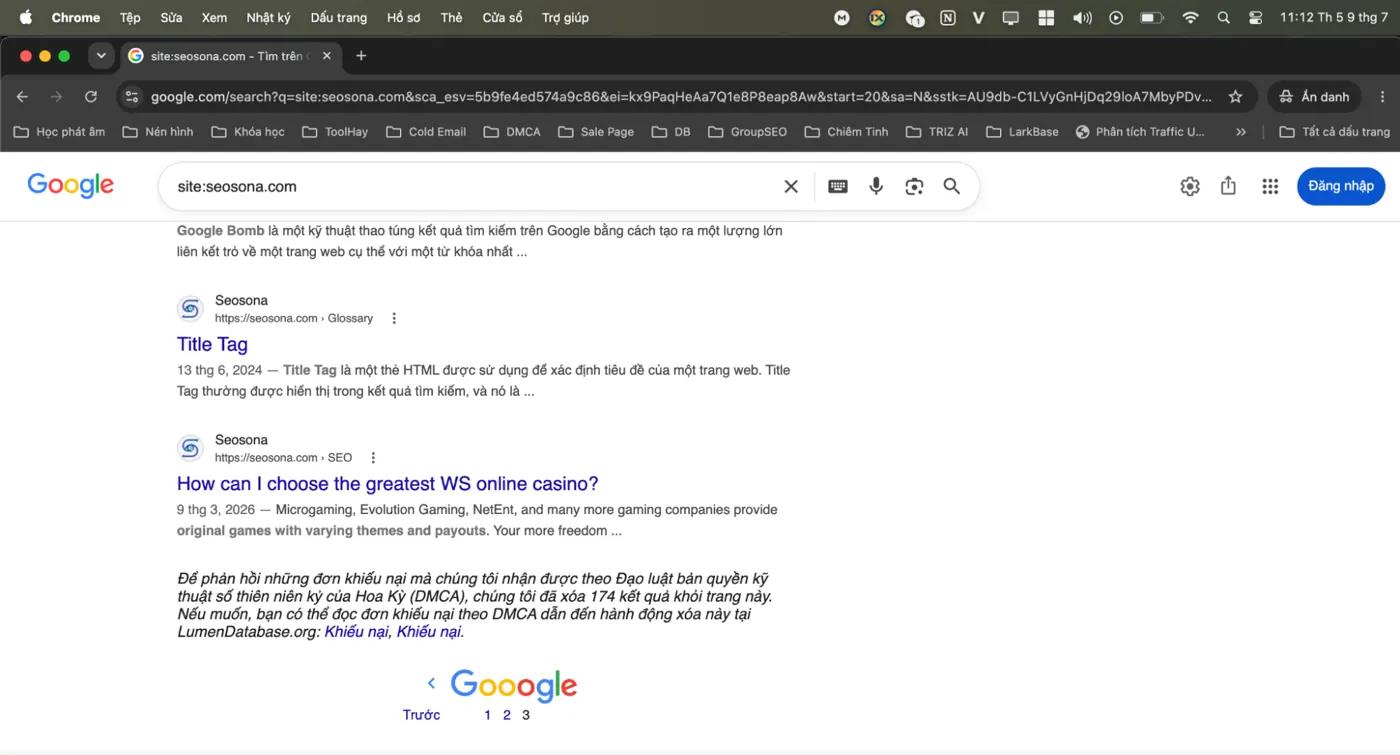Screen dimensions: 1400x755
Task: Open the tab search dropdown arrow
Action: 101,56
